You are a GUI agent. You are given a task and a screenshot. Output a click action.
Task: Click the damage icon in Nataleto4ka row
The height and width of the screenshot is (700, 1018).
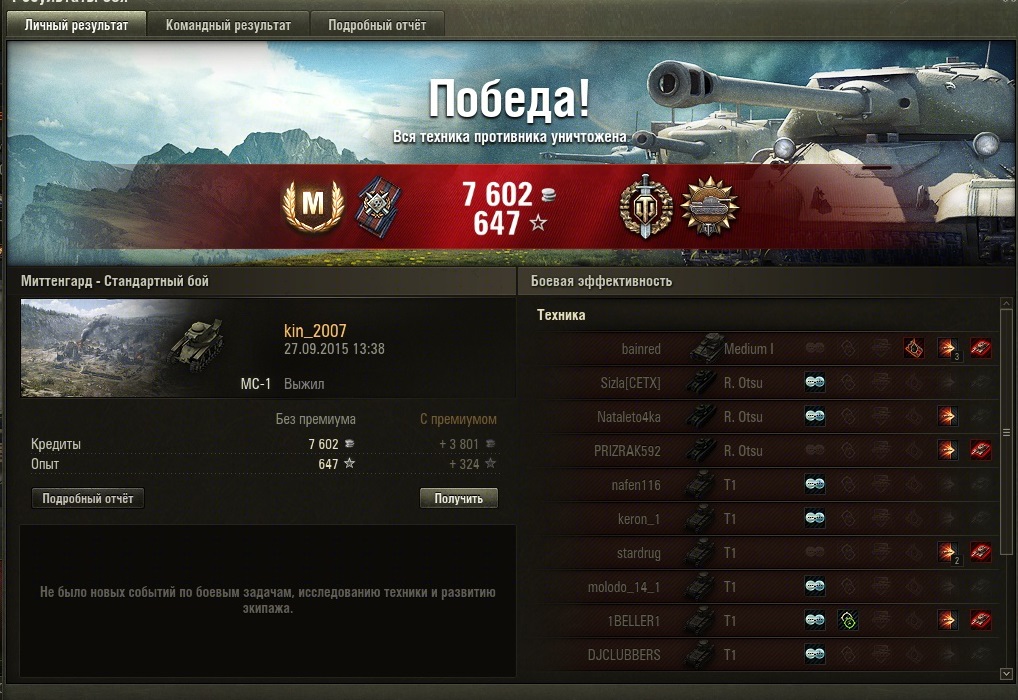(947, 416)
